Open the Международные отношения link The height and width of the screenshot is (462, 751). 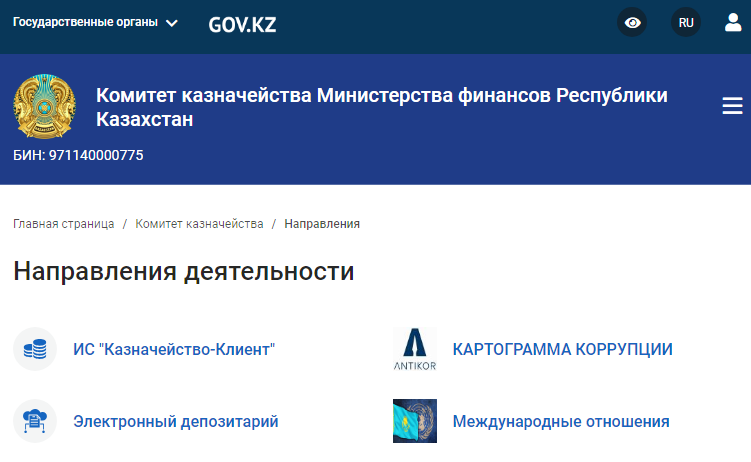[561, 422]
